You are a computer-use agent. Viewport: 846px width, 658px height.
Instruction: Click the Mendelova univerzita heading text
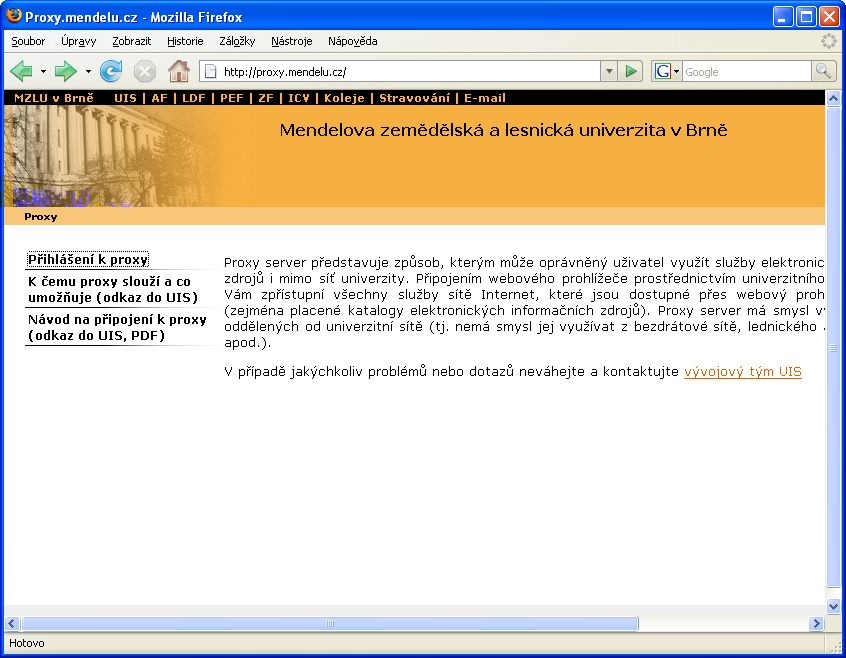tap(503, 130)
